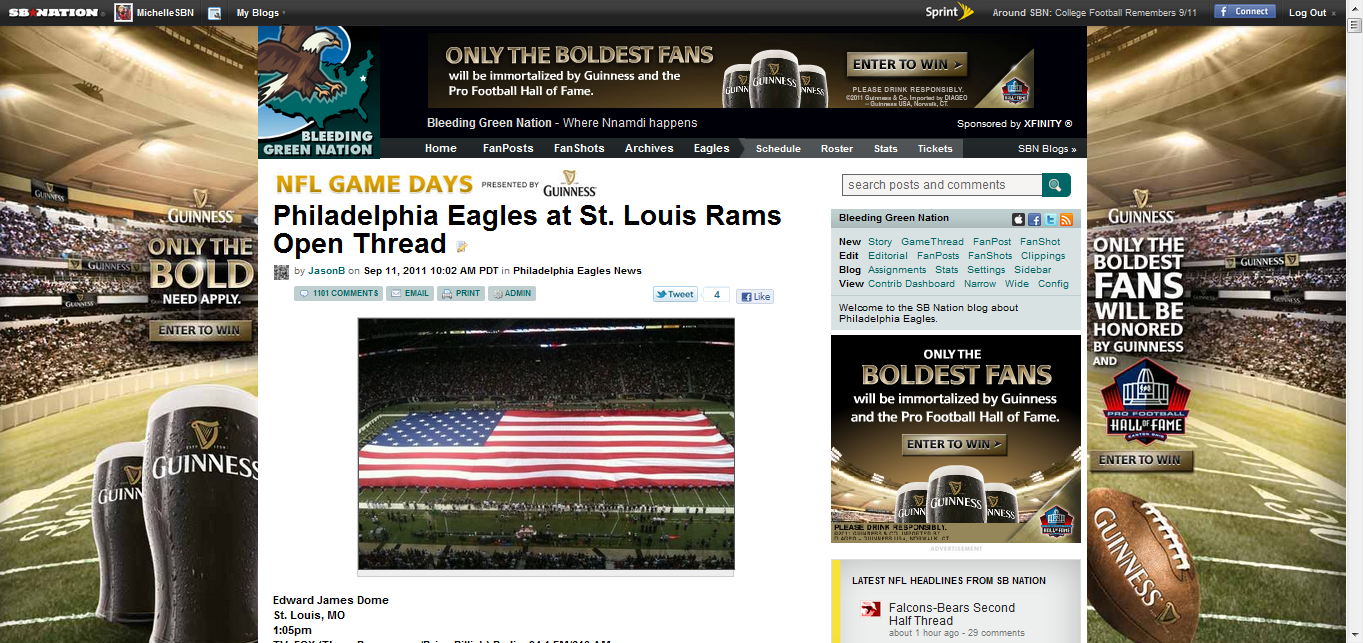Click the Print article button
Screen dimensions: 1363x643
pos(460,294)
